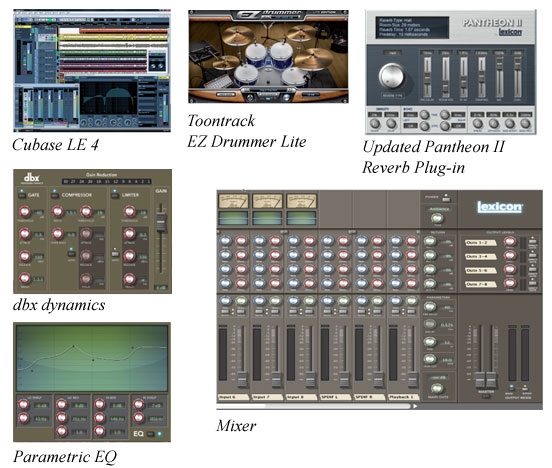Click the Compressor threshold knob
Image resolution: width=552 pixels, height=468 pixels.
[86, 212]
